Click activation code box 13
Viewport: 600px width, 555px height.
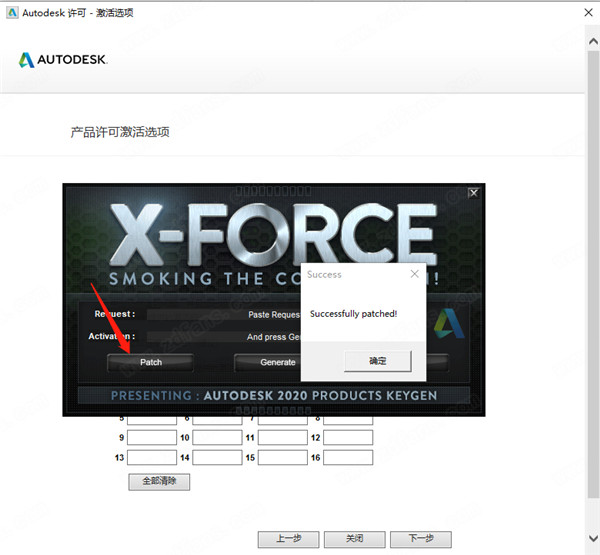[152, 457]
